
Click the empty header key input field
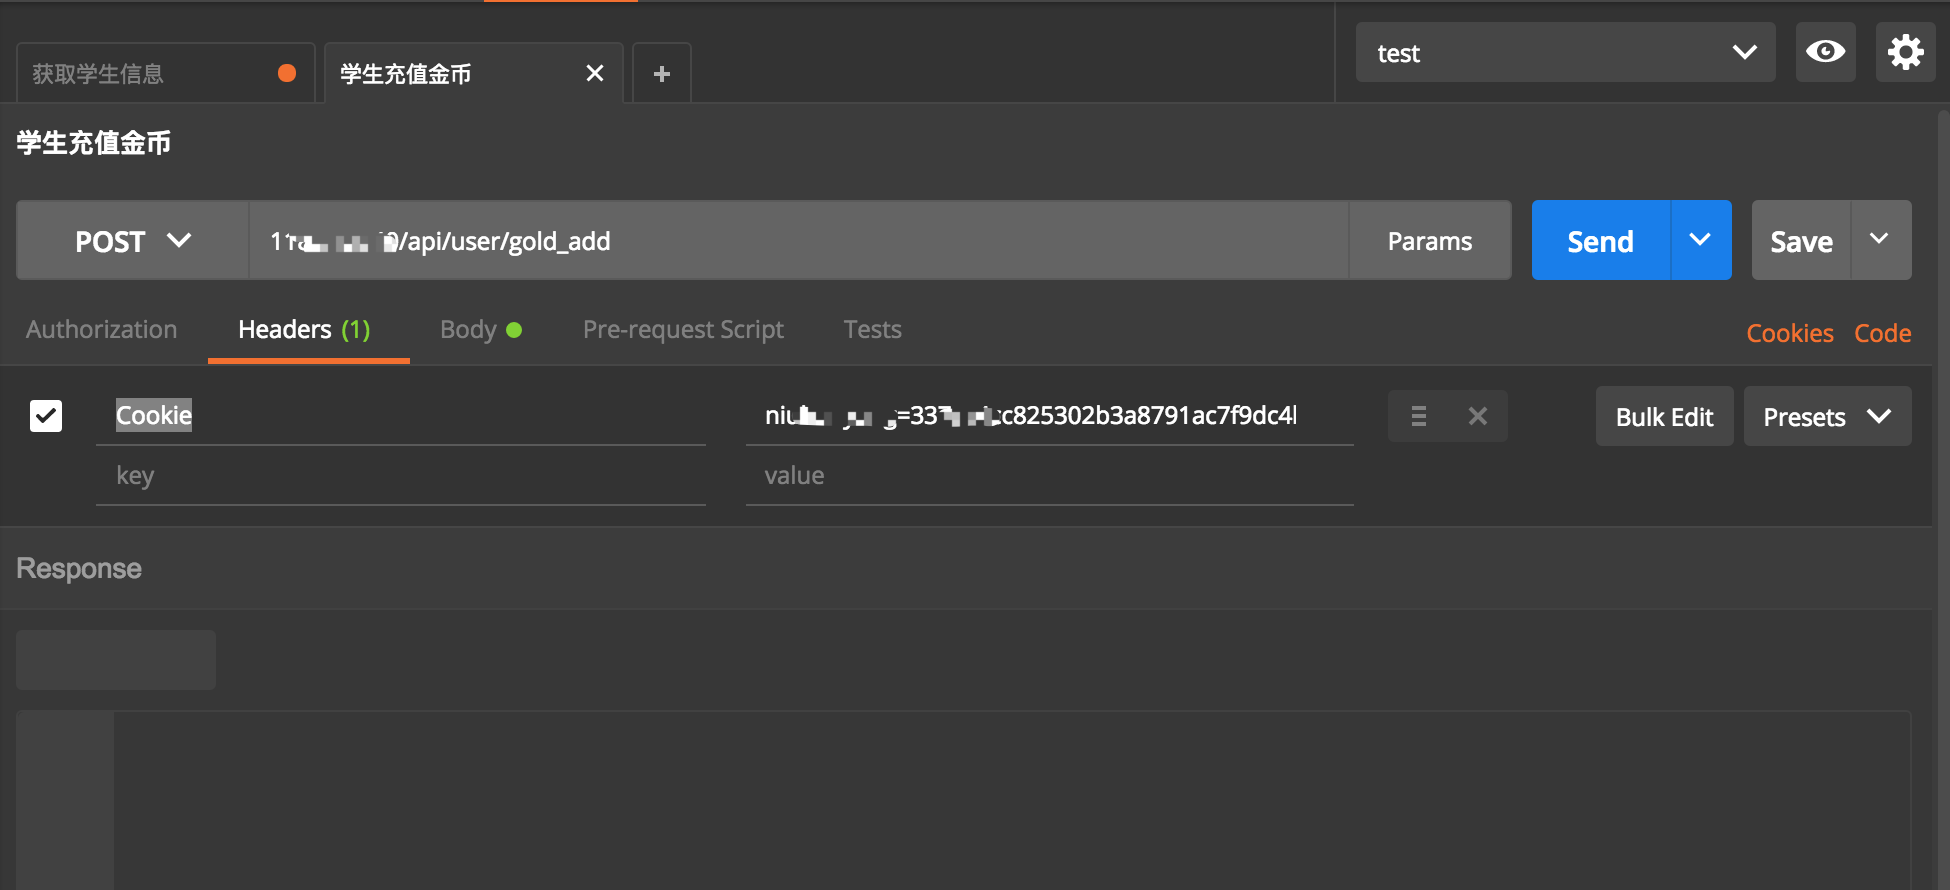[x=400, y=476]
